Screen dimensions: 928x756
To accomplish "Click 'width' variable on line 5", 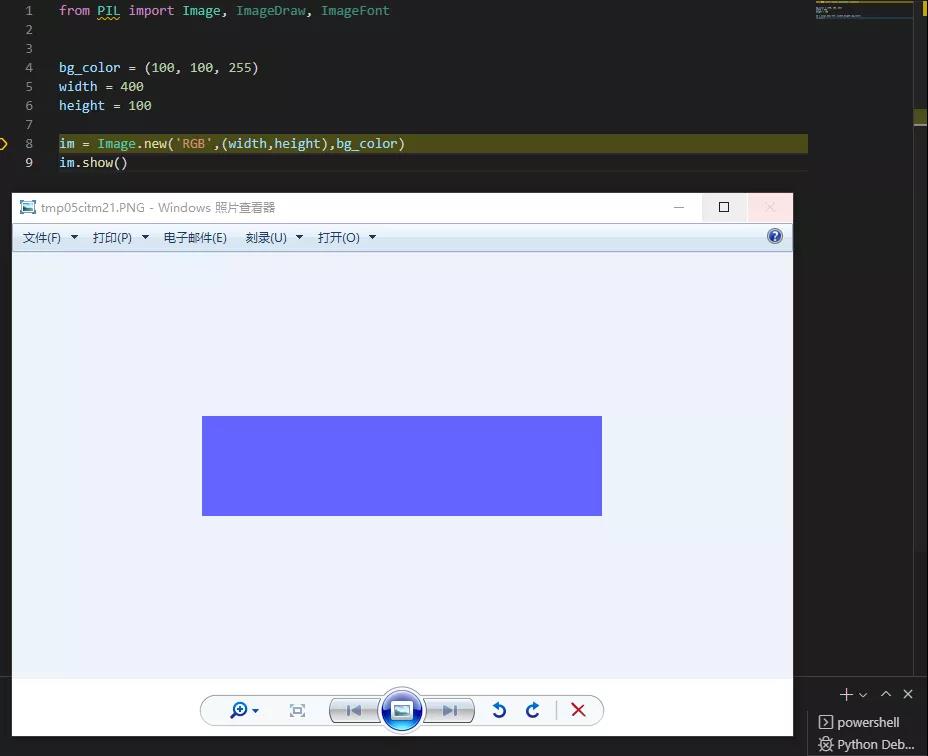I will [x=78, y=86].
